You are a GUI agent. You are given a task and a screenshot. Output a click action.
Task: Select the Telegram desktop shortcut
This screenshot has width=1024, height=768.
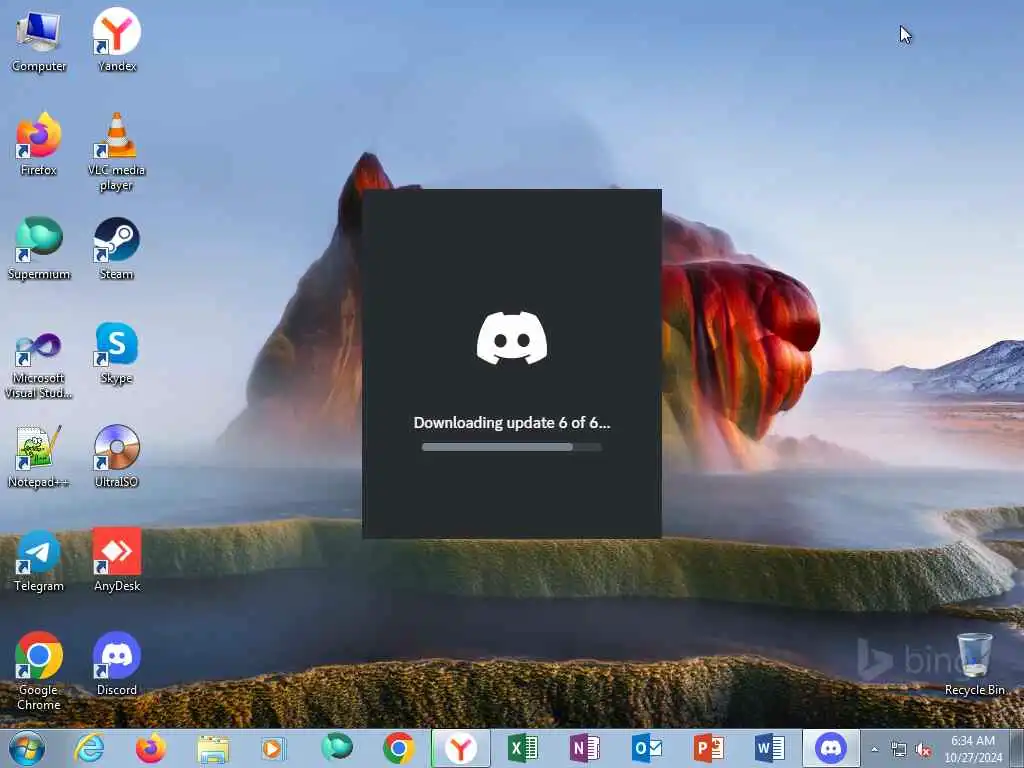pos(39,561)
